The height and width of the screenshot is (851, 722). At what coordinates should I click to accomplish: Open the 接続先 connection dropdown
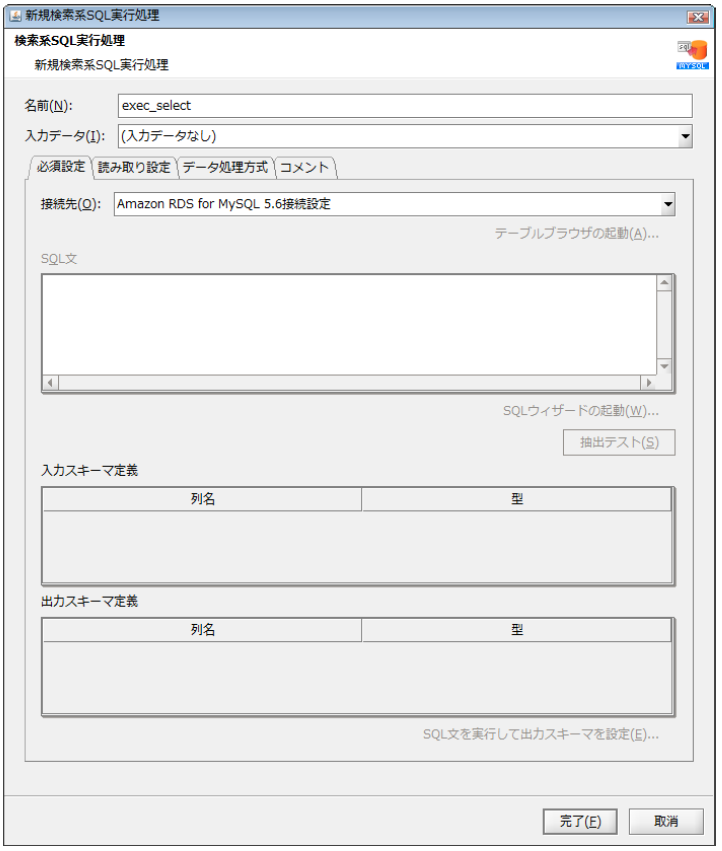tap(668, 205)
